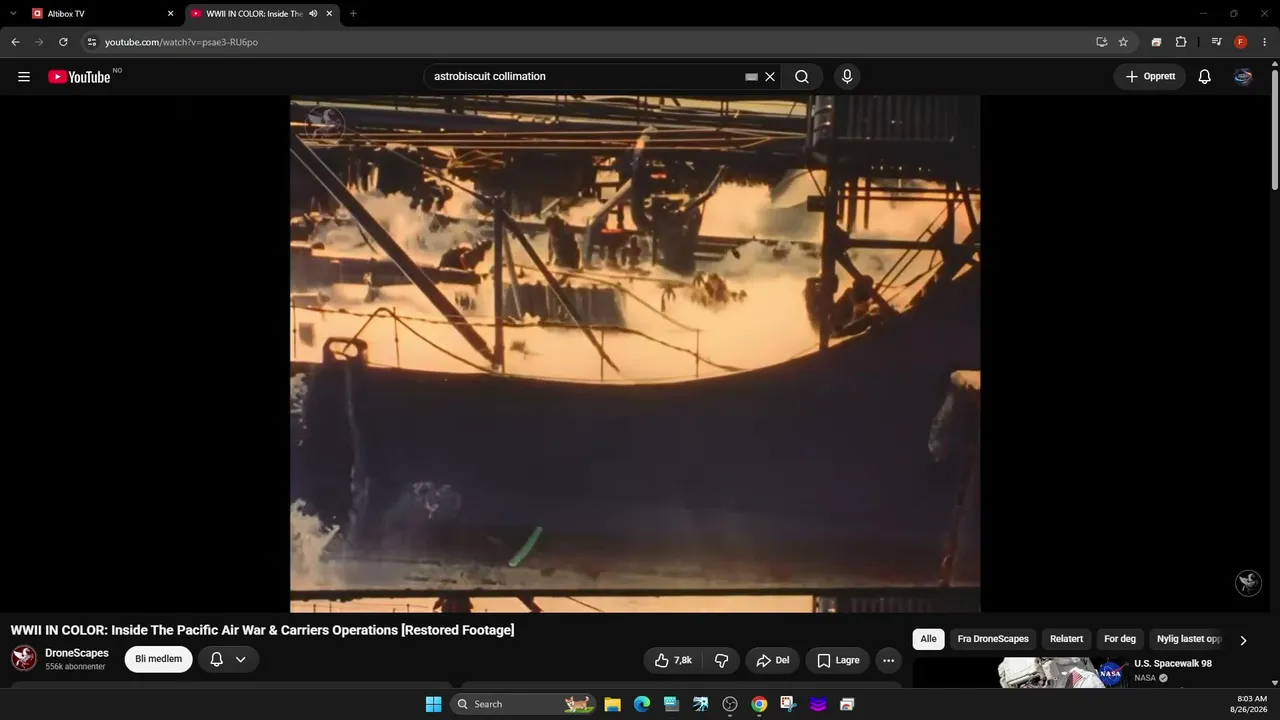Open the YouTube account avatar menu
The image size is (1280, 720).
point(1243,77)
